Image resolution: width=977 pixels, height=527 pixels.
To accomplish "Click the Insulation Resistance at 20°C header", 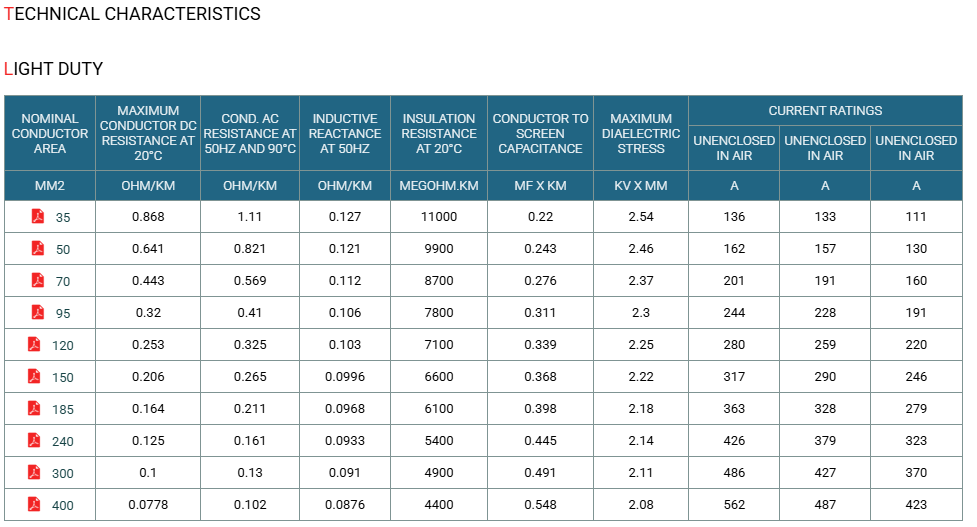I will point(439,133).
